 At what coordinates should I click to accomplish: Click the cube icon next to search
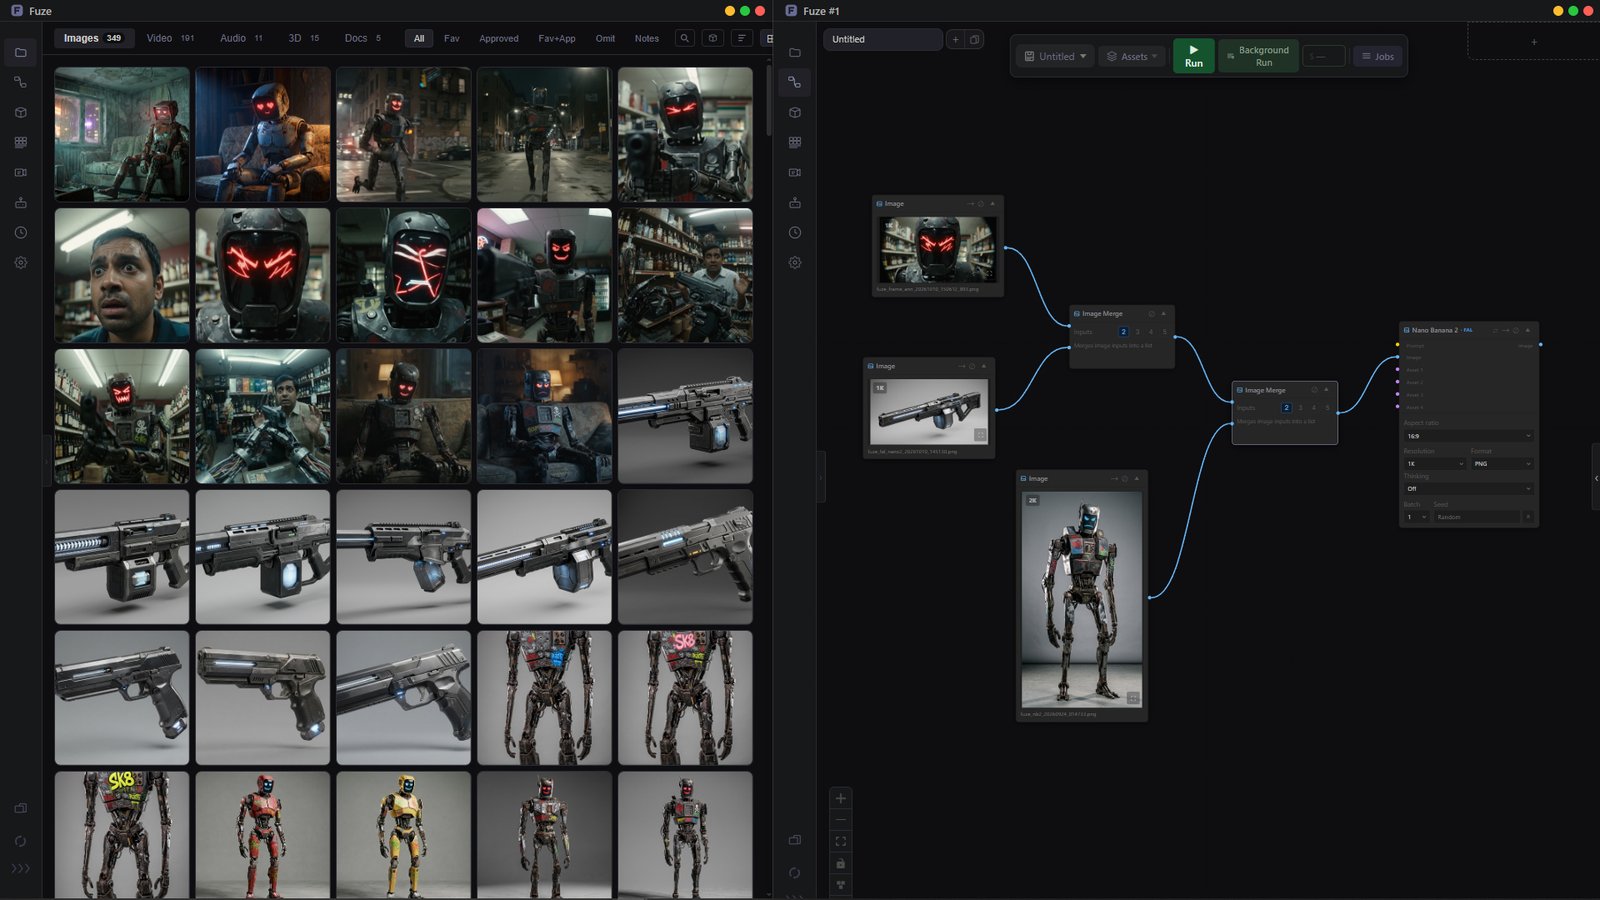713,38
